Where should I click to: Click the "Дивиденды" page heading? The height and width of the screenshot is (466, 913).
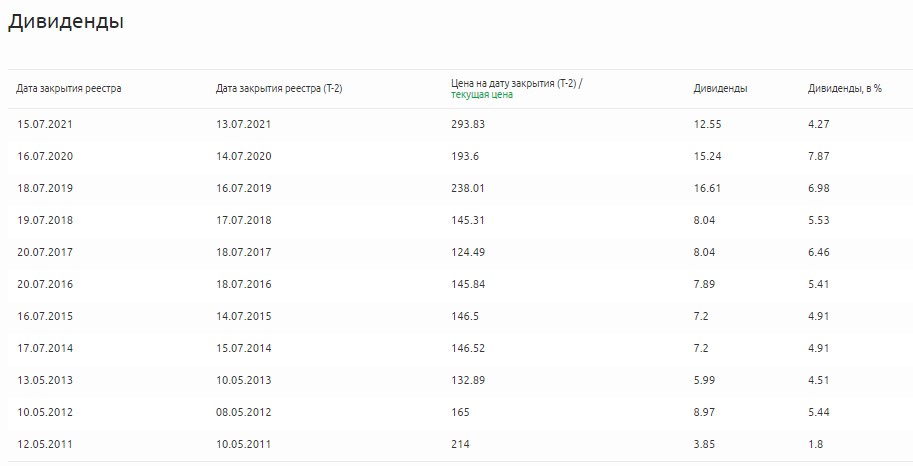[x=66, y=22]
